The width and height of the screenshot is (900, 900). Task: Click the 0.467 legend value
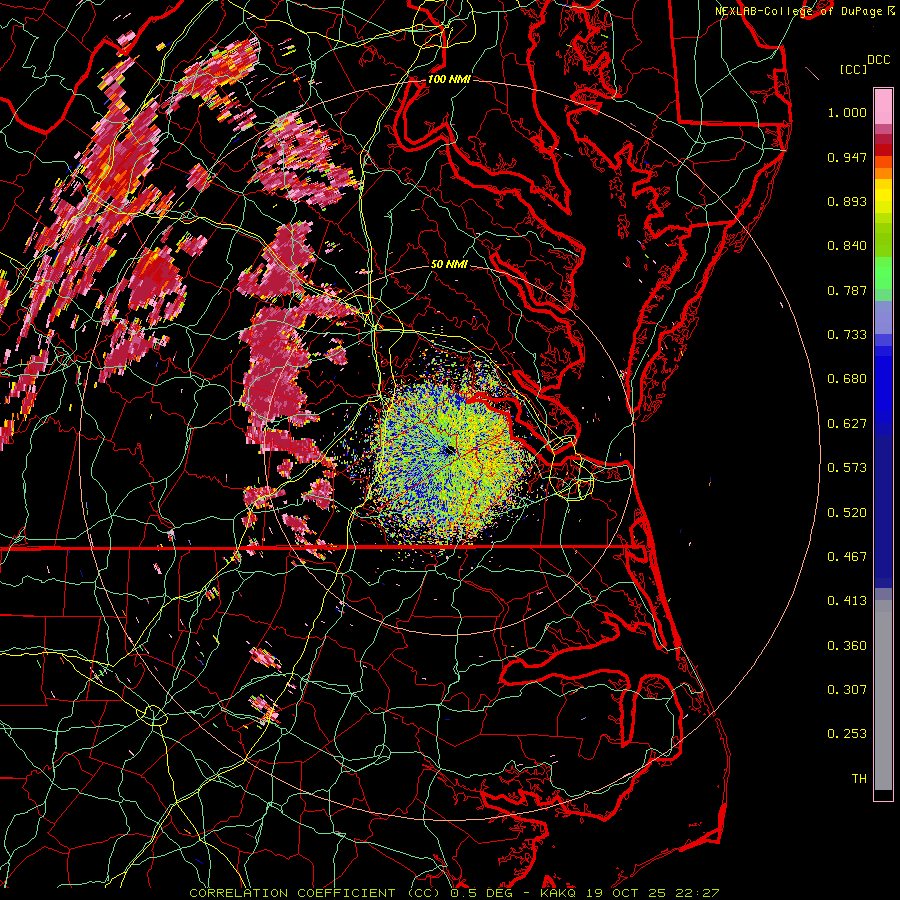click(x=847, y=557)
